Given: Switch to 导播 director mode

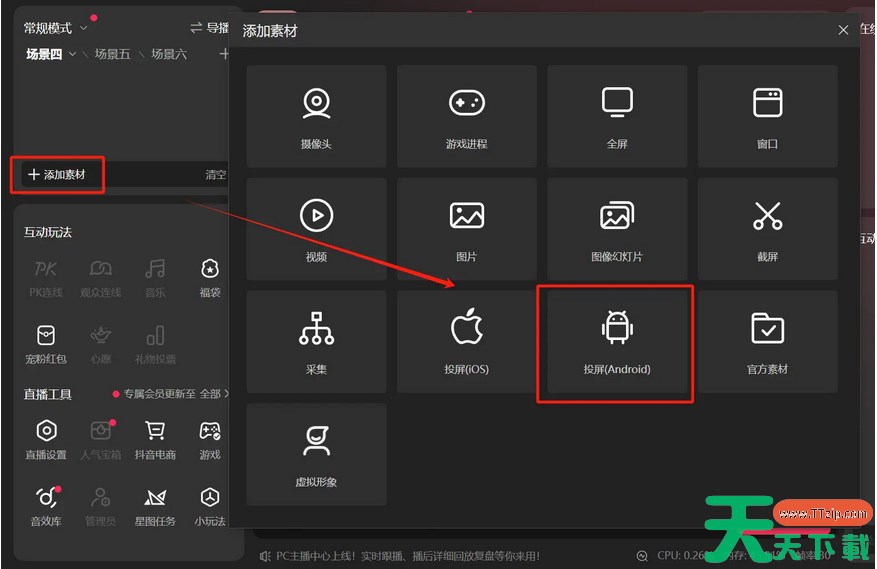Looking at the screenshot, I should coord(210,28).
